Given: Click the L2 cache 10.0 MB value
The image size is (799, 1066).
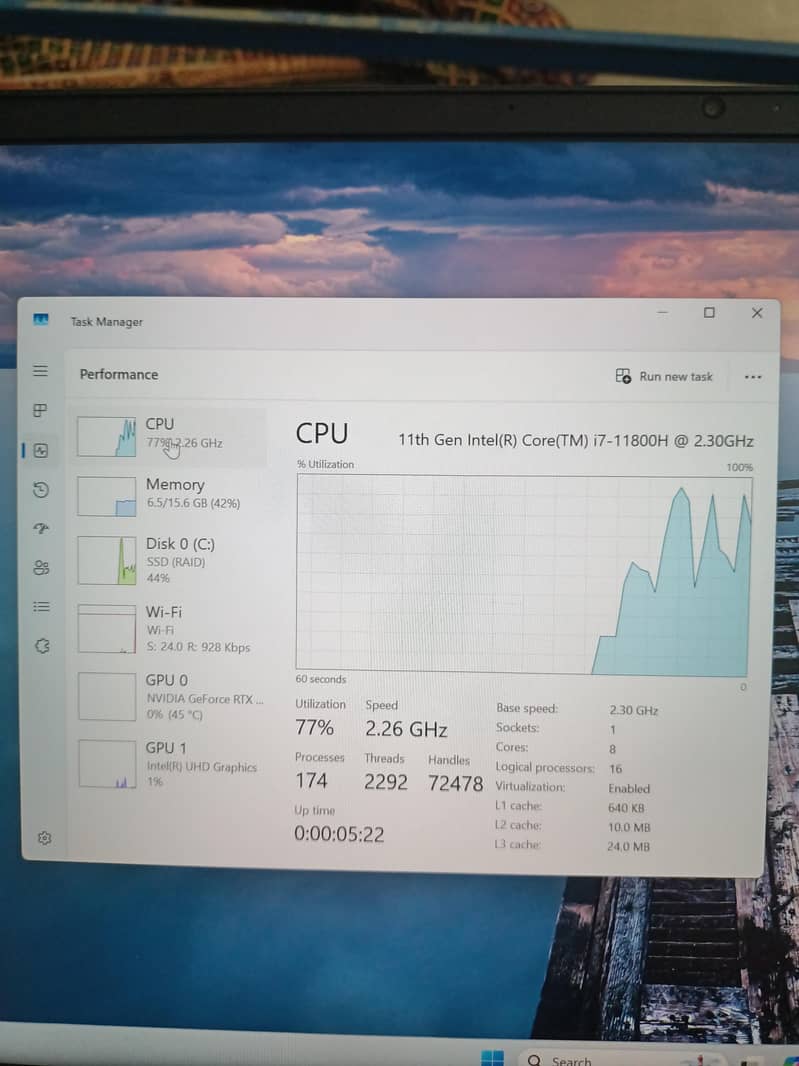Looking at the screenshot, I should [x=629, y=827].
